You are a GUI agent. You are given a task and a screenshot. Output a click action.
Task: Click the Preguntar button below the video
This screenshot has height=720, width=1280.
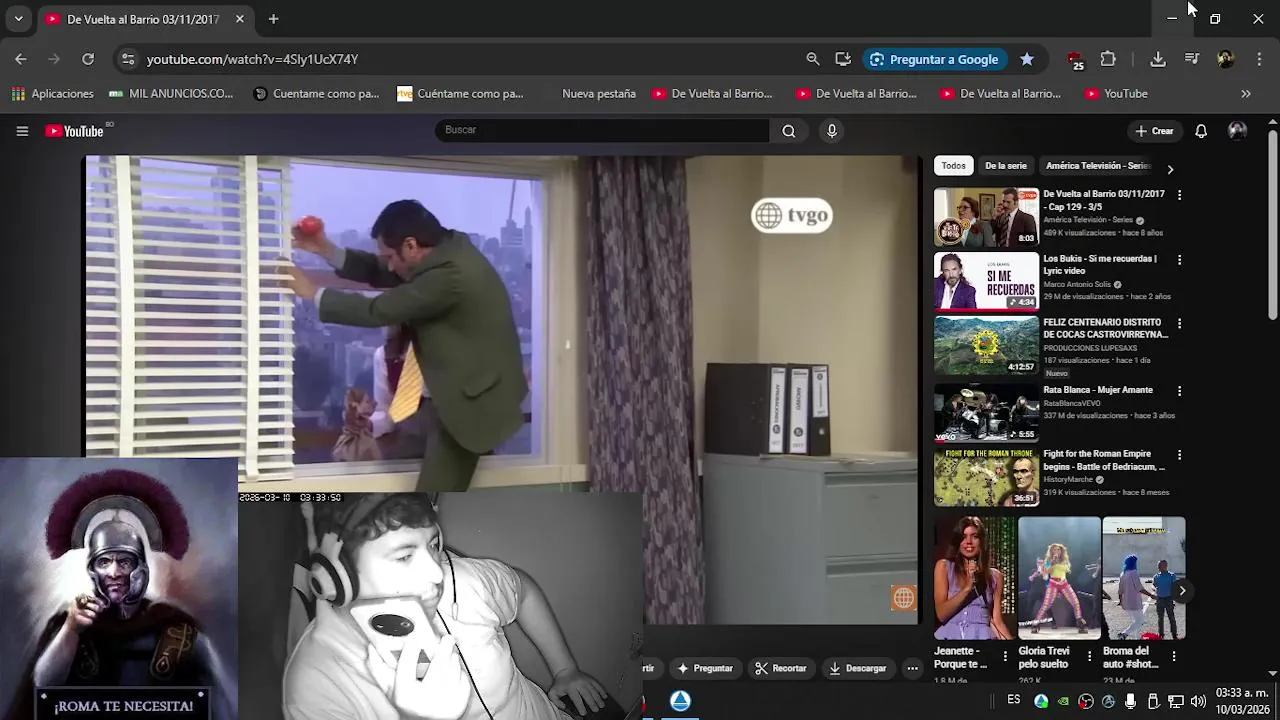click(705, 668)
